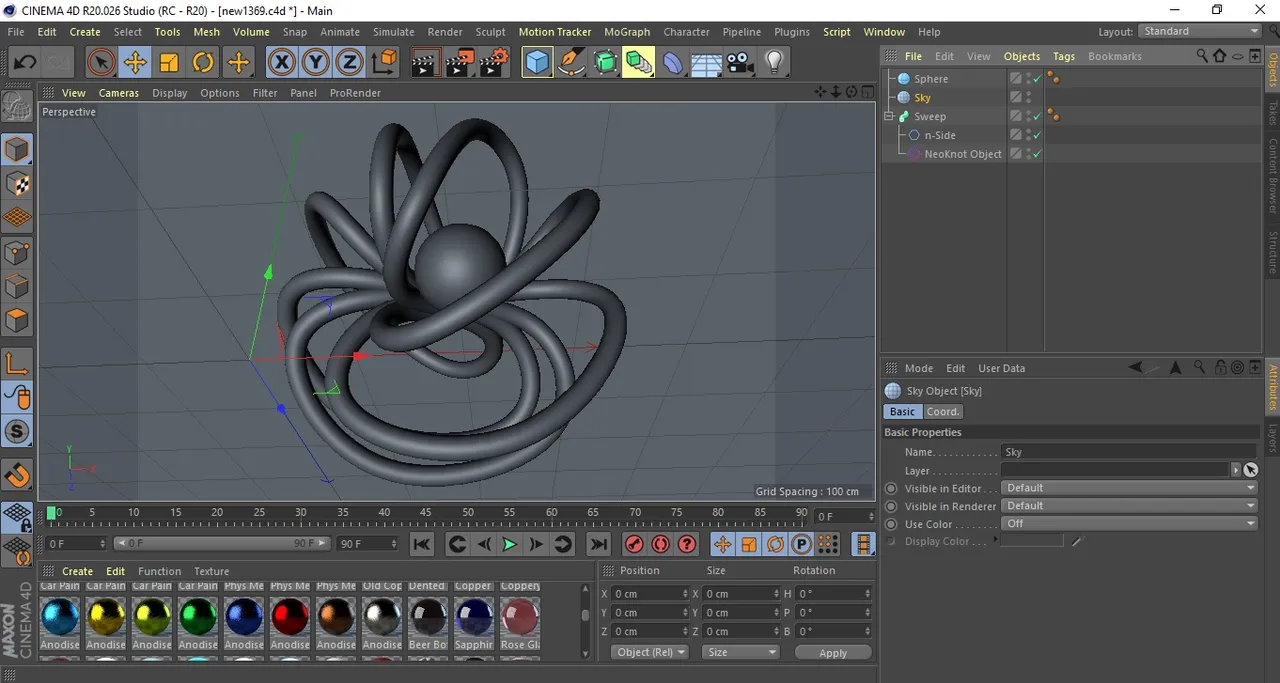Switch to Texture mode

17,184
